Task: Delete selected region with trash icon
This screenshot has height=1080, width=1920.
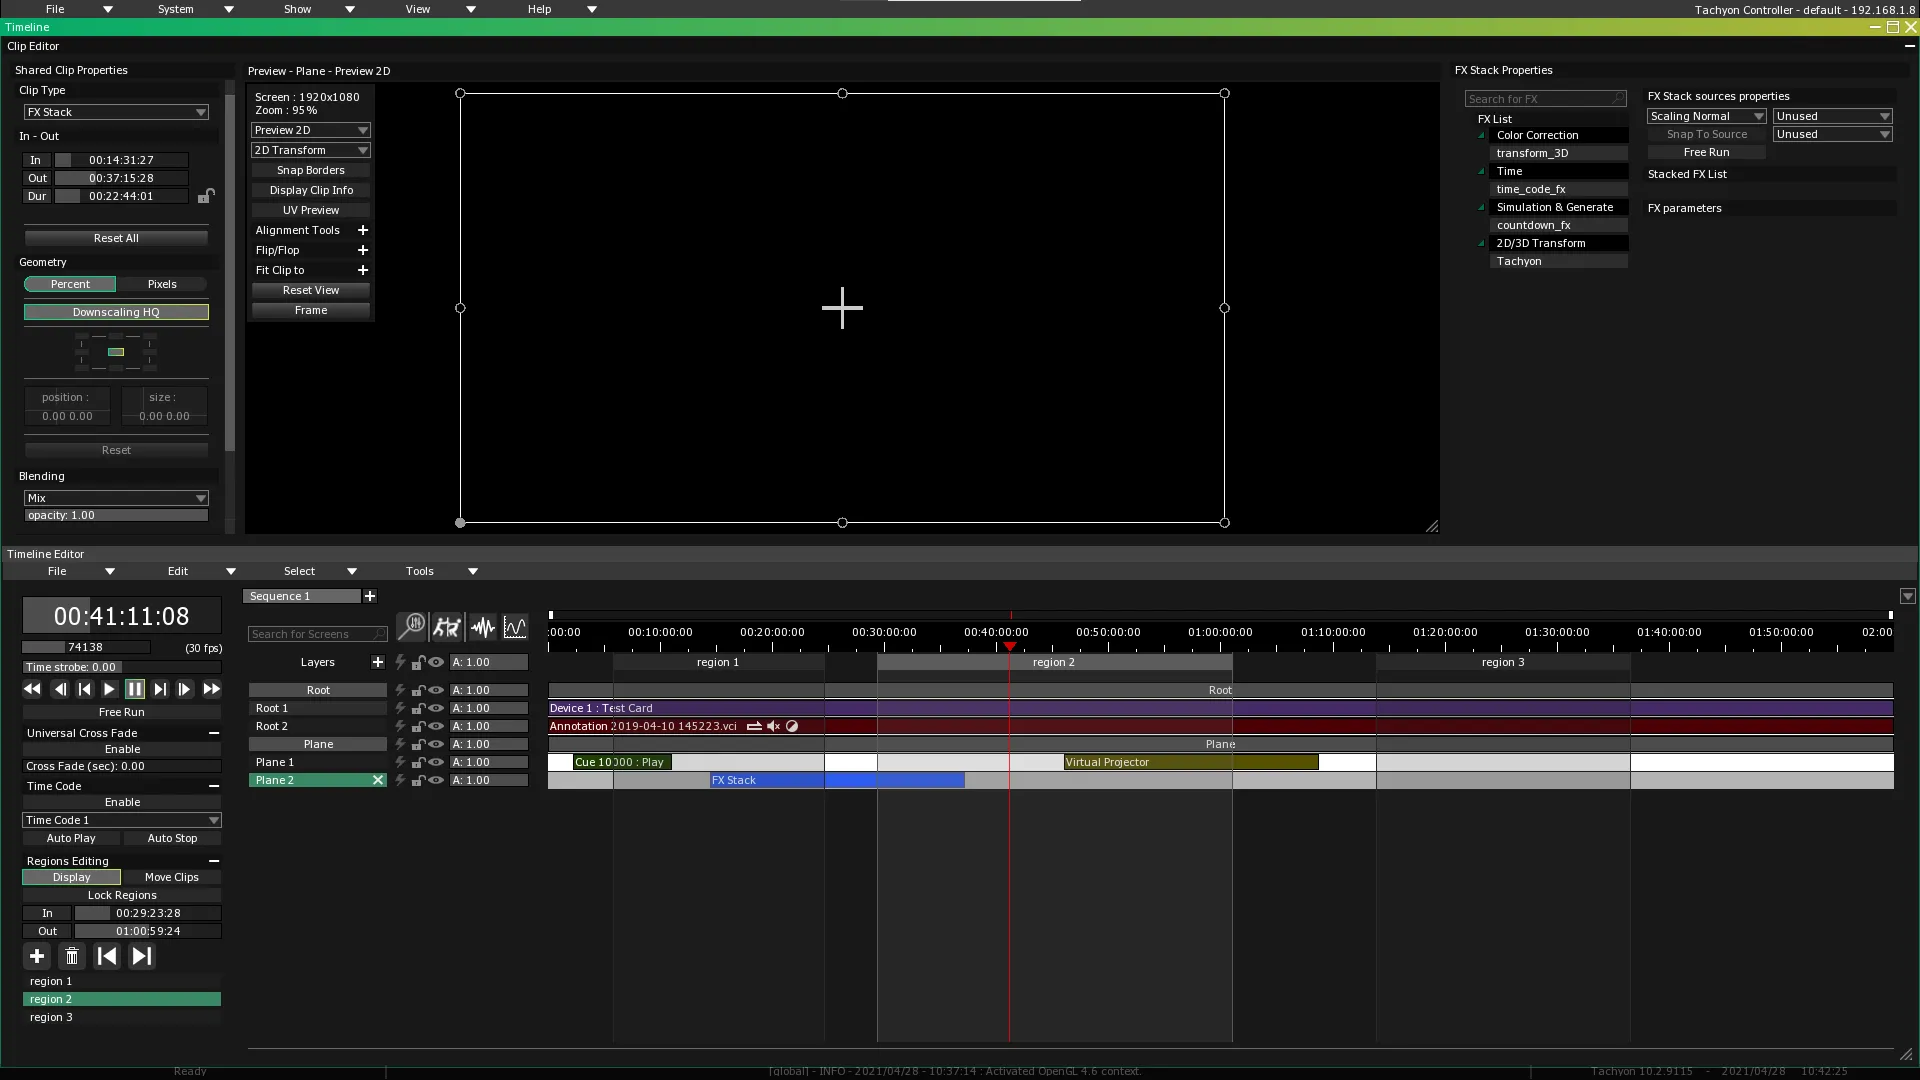Action: pyautogui.click(x=72, y=957)
